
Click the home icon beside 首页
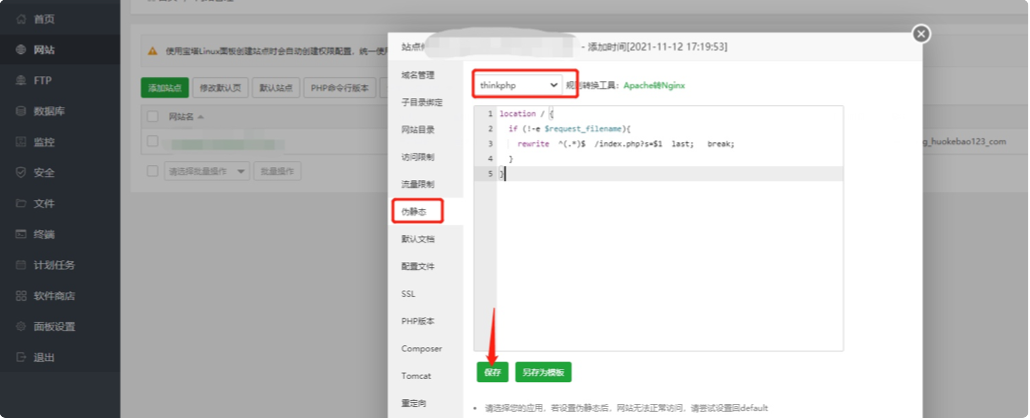click(x=21, y=19)
